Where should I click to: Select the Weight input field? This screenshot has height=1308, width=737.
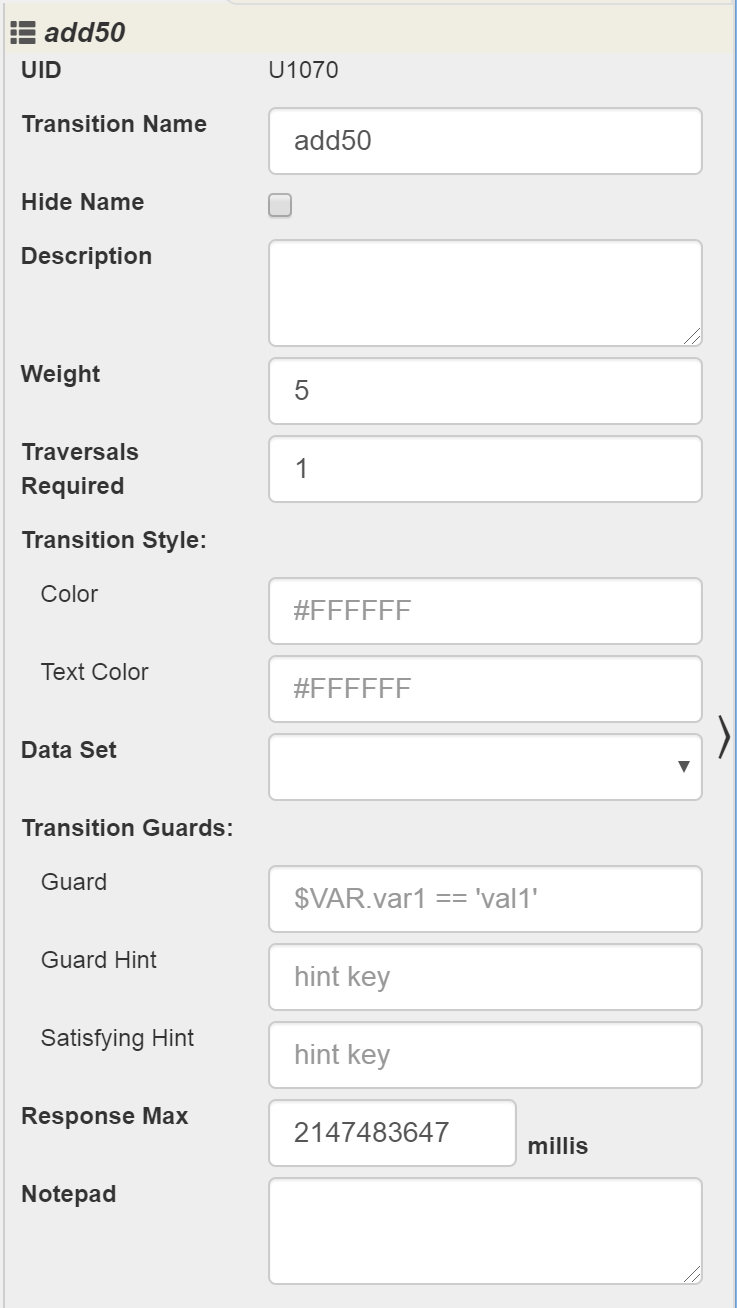(485, 391)
